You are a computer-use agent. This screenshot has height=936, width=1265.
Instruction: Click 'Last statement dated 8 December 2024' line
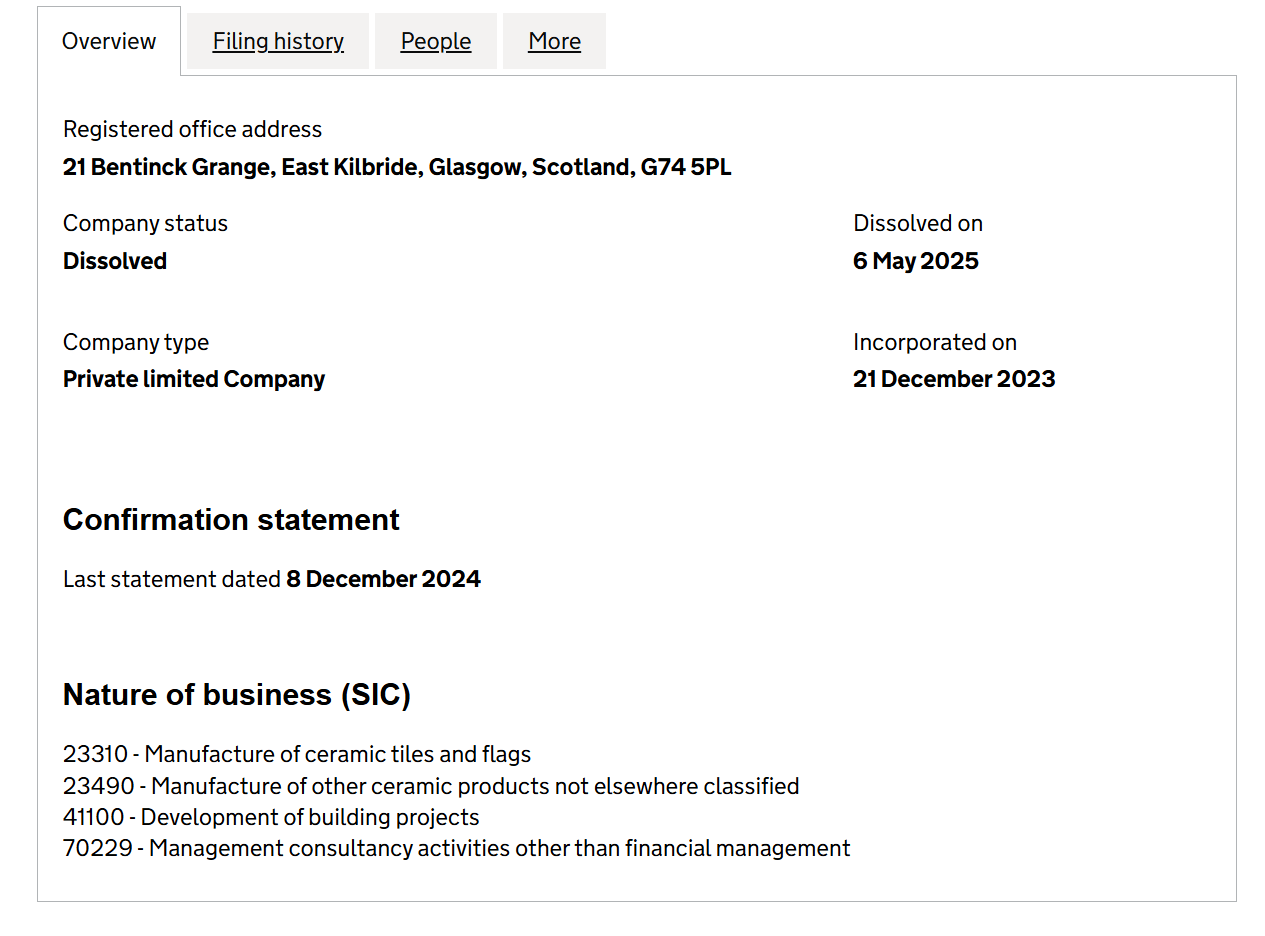[x=272, y=579]
